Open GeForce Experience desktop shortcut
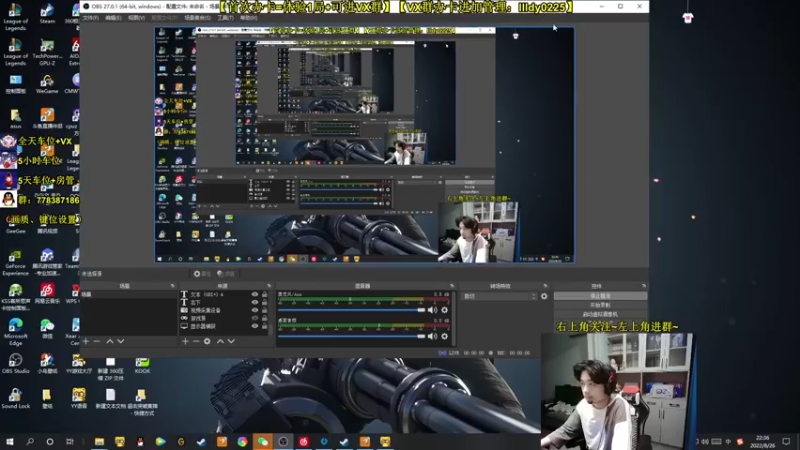The width and height of the screenshot is (800, 450). tap(15, 263)
